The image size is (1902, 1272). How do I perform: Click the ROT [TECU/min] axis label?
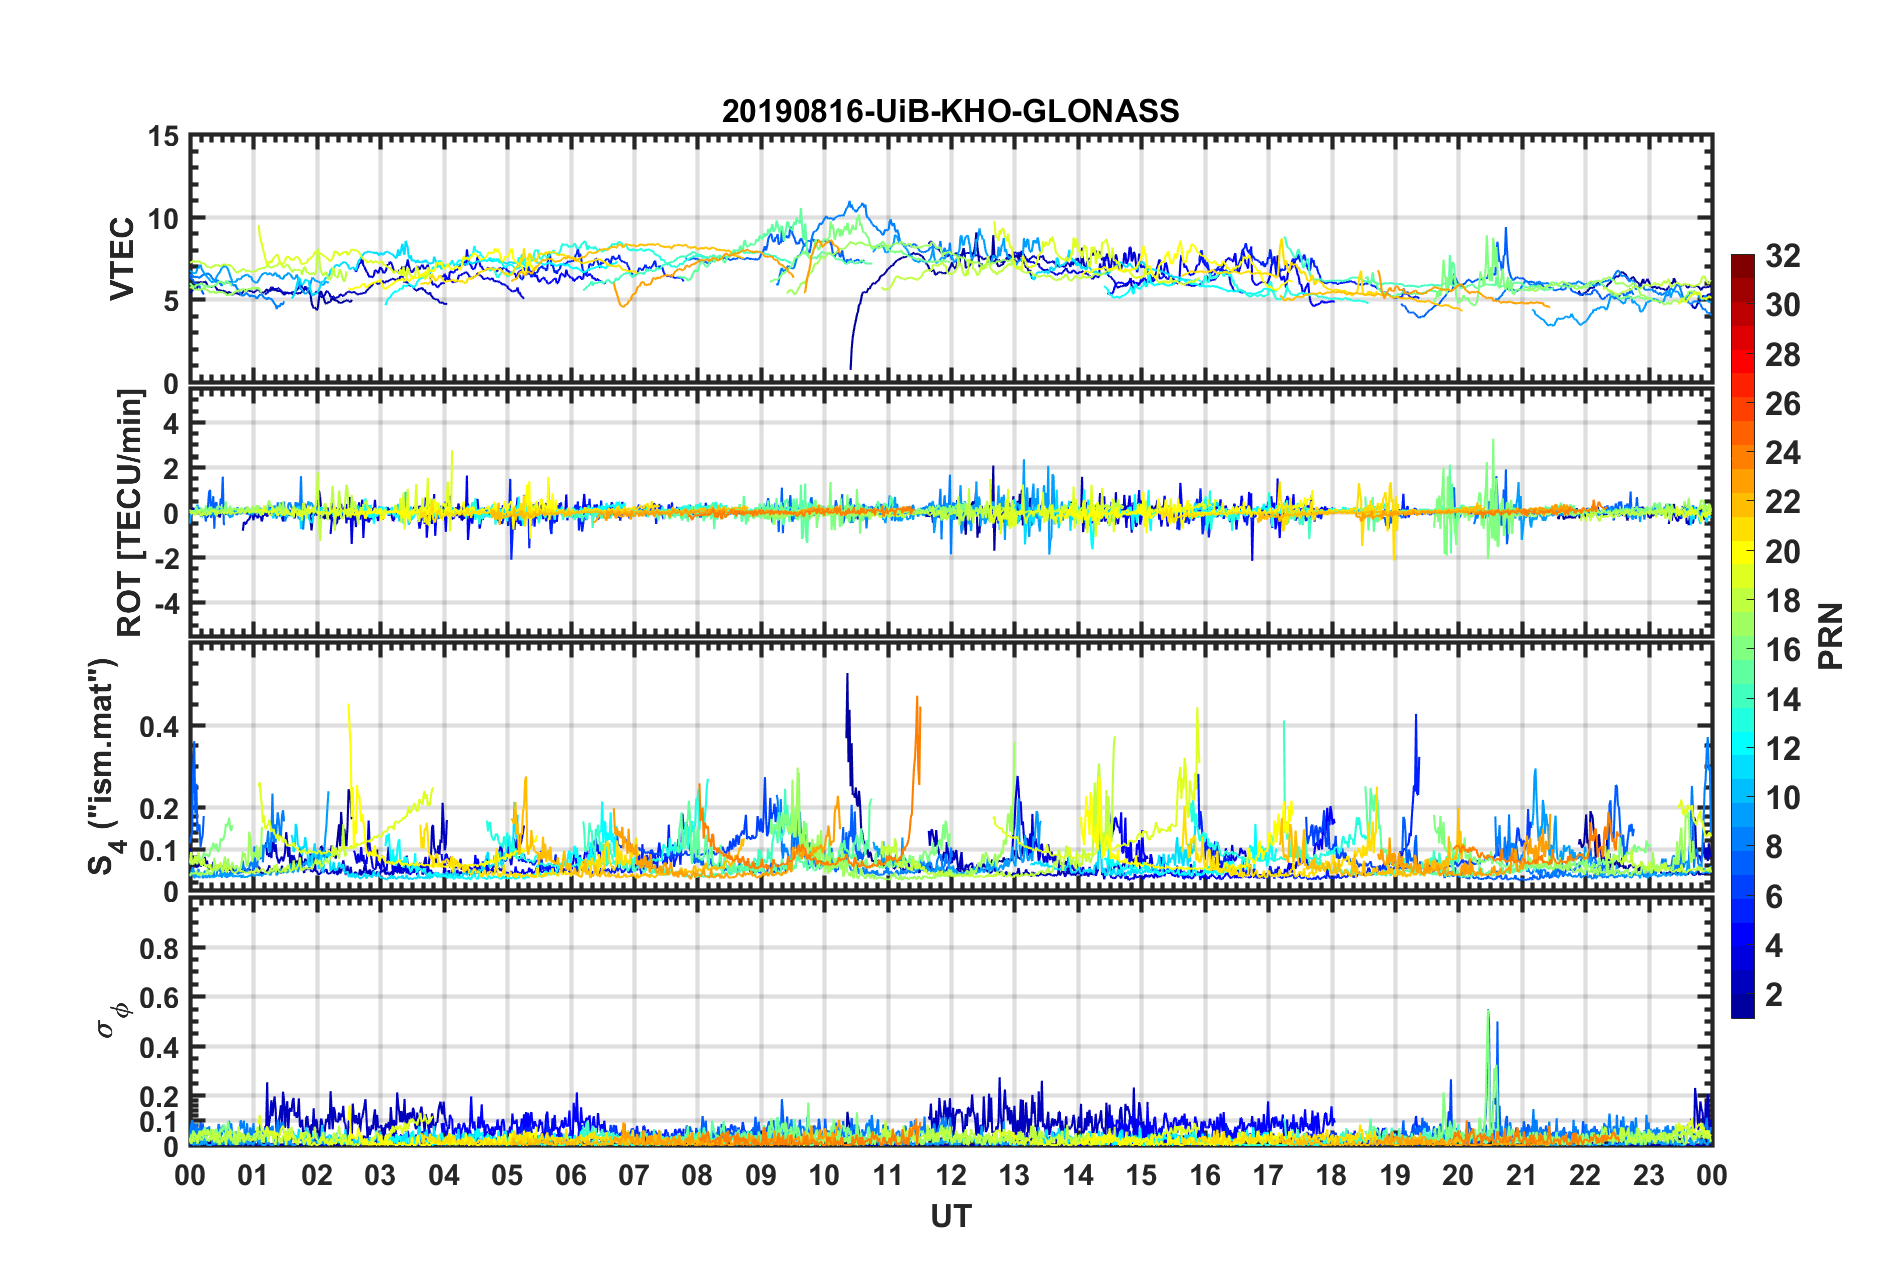point(129,513)
